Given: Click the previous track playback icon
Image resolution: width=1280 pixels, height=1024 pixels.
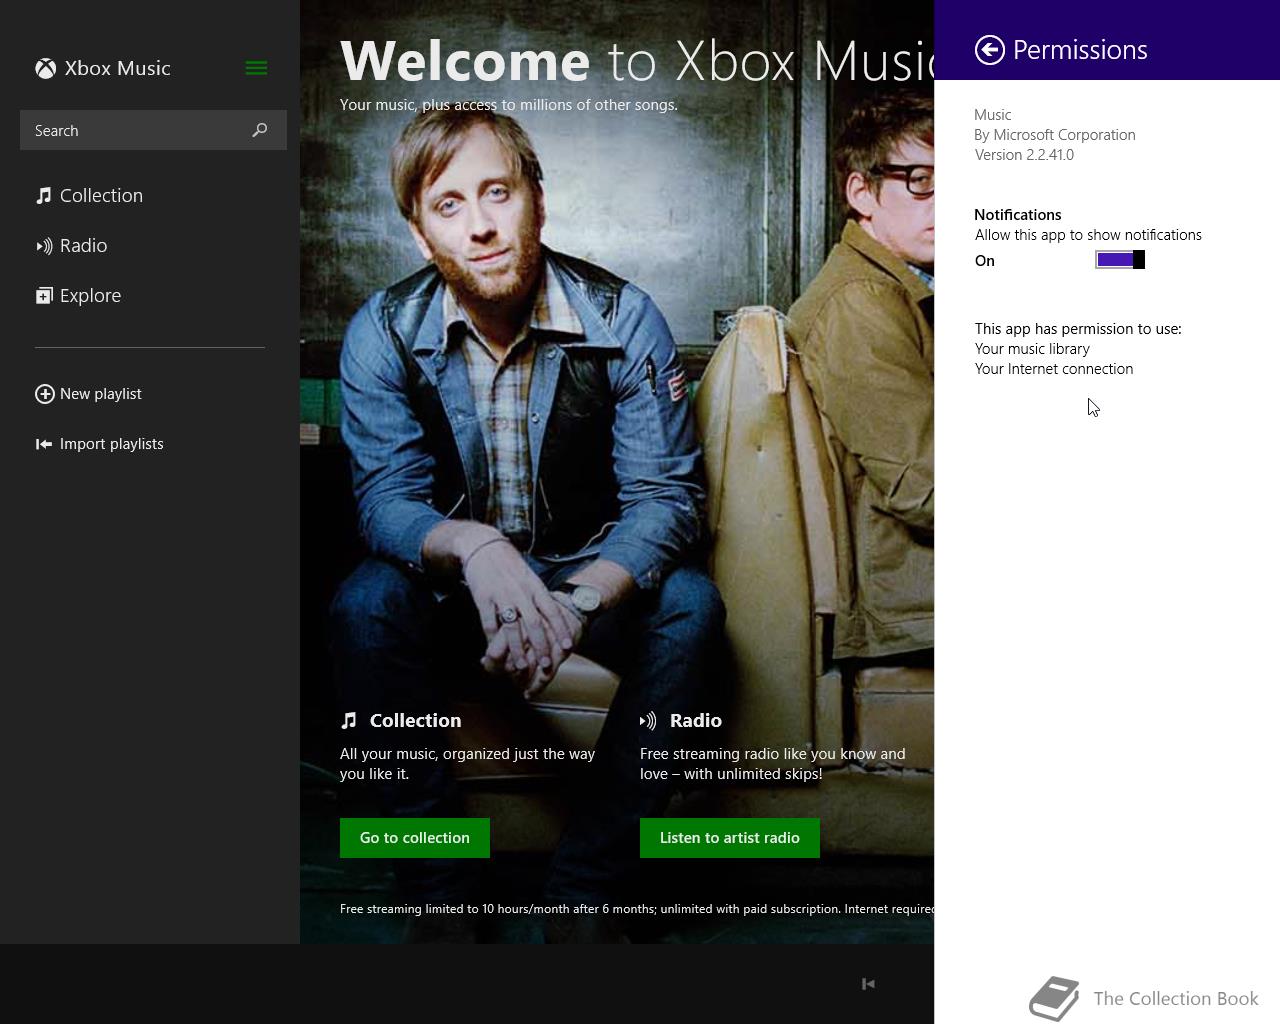Looking at the screenshot, I should point(868,984).
